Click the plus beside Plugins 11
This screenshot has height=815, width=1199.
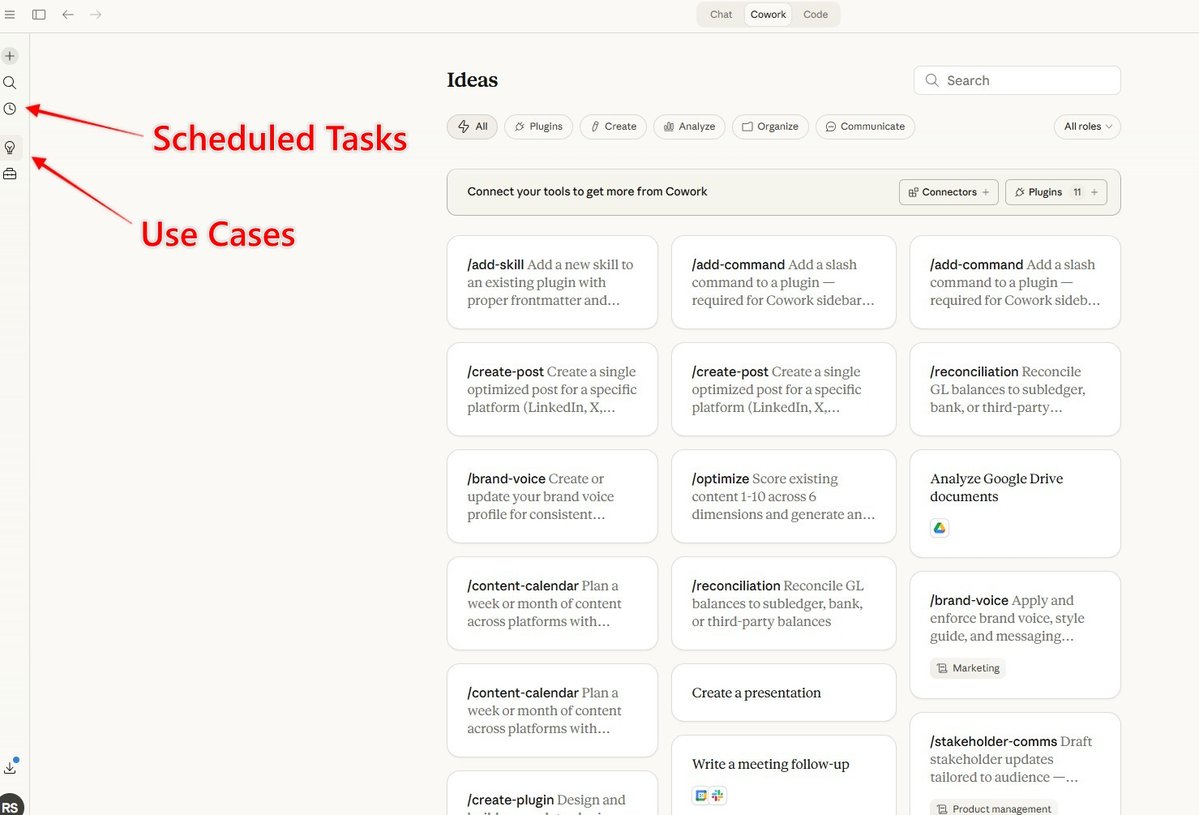tap(1094, 192)
